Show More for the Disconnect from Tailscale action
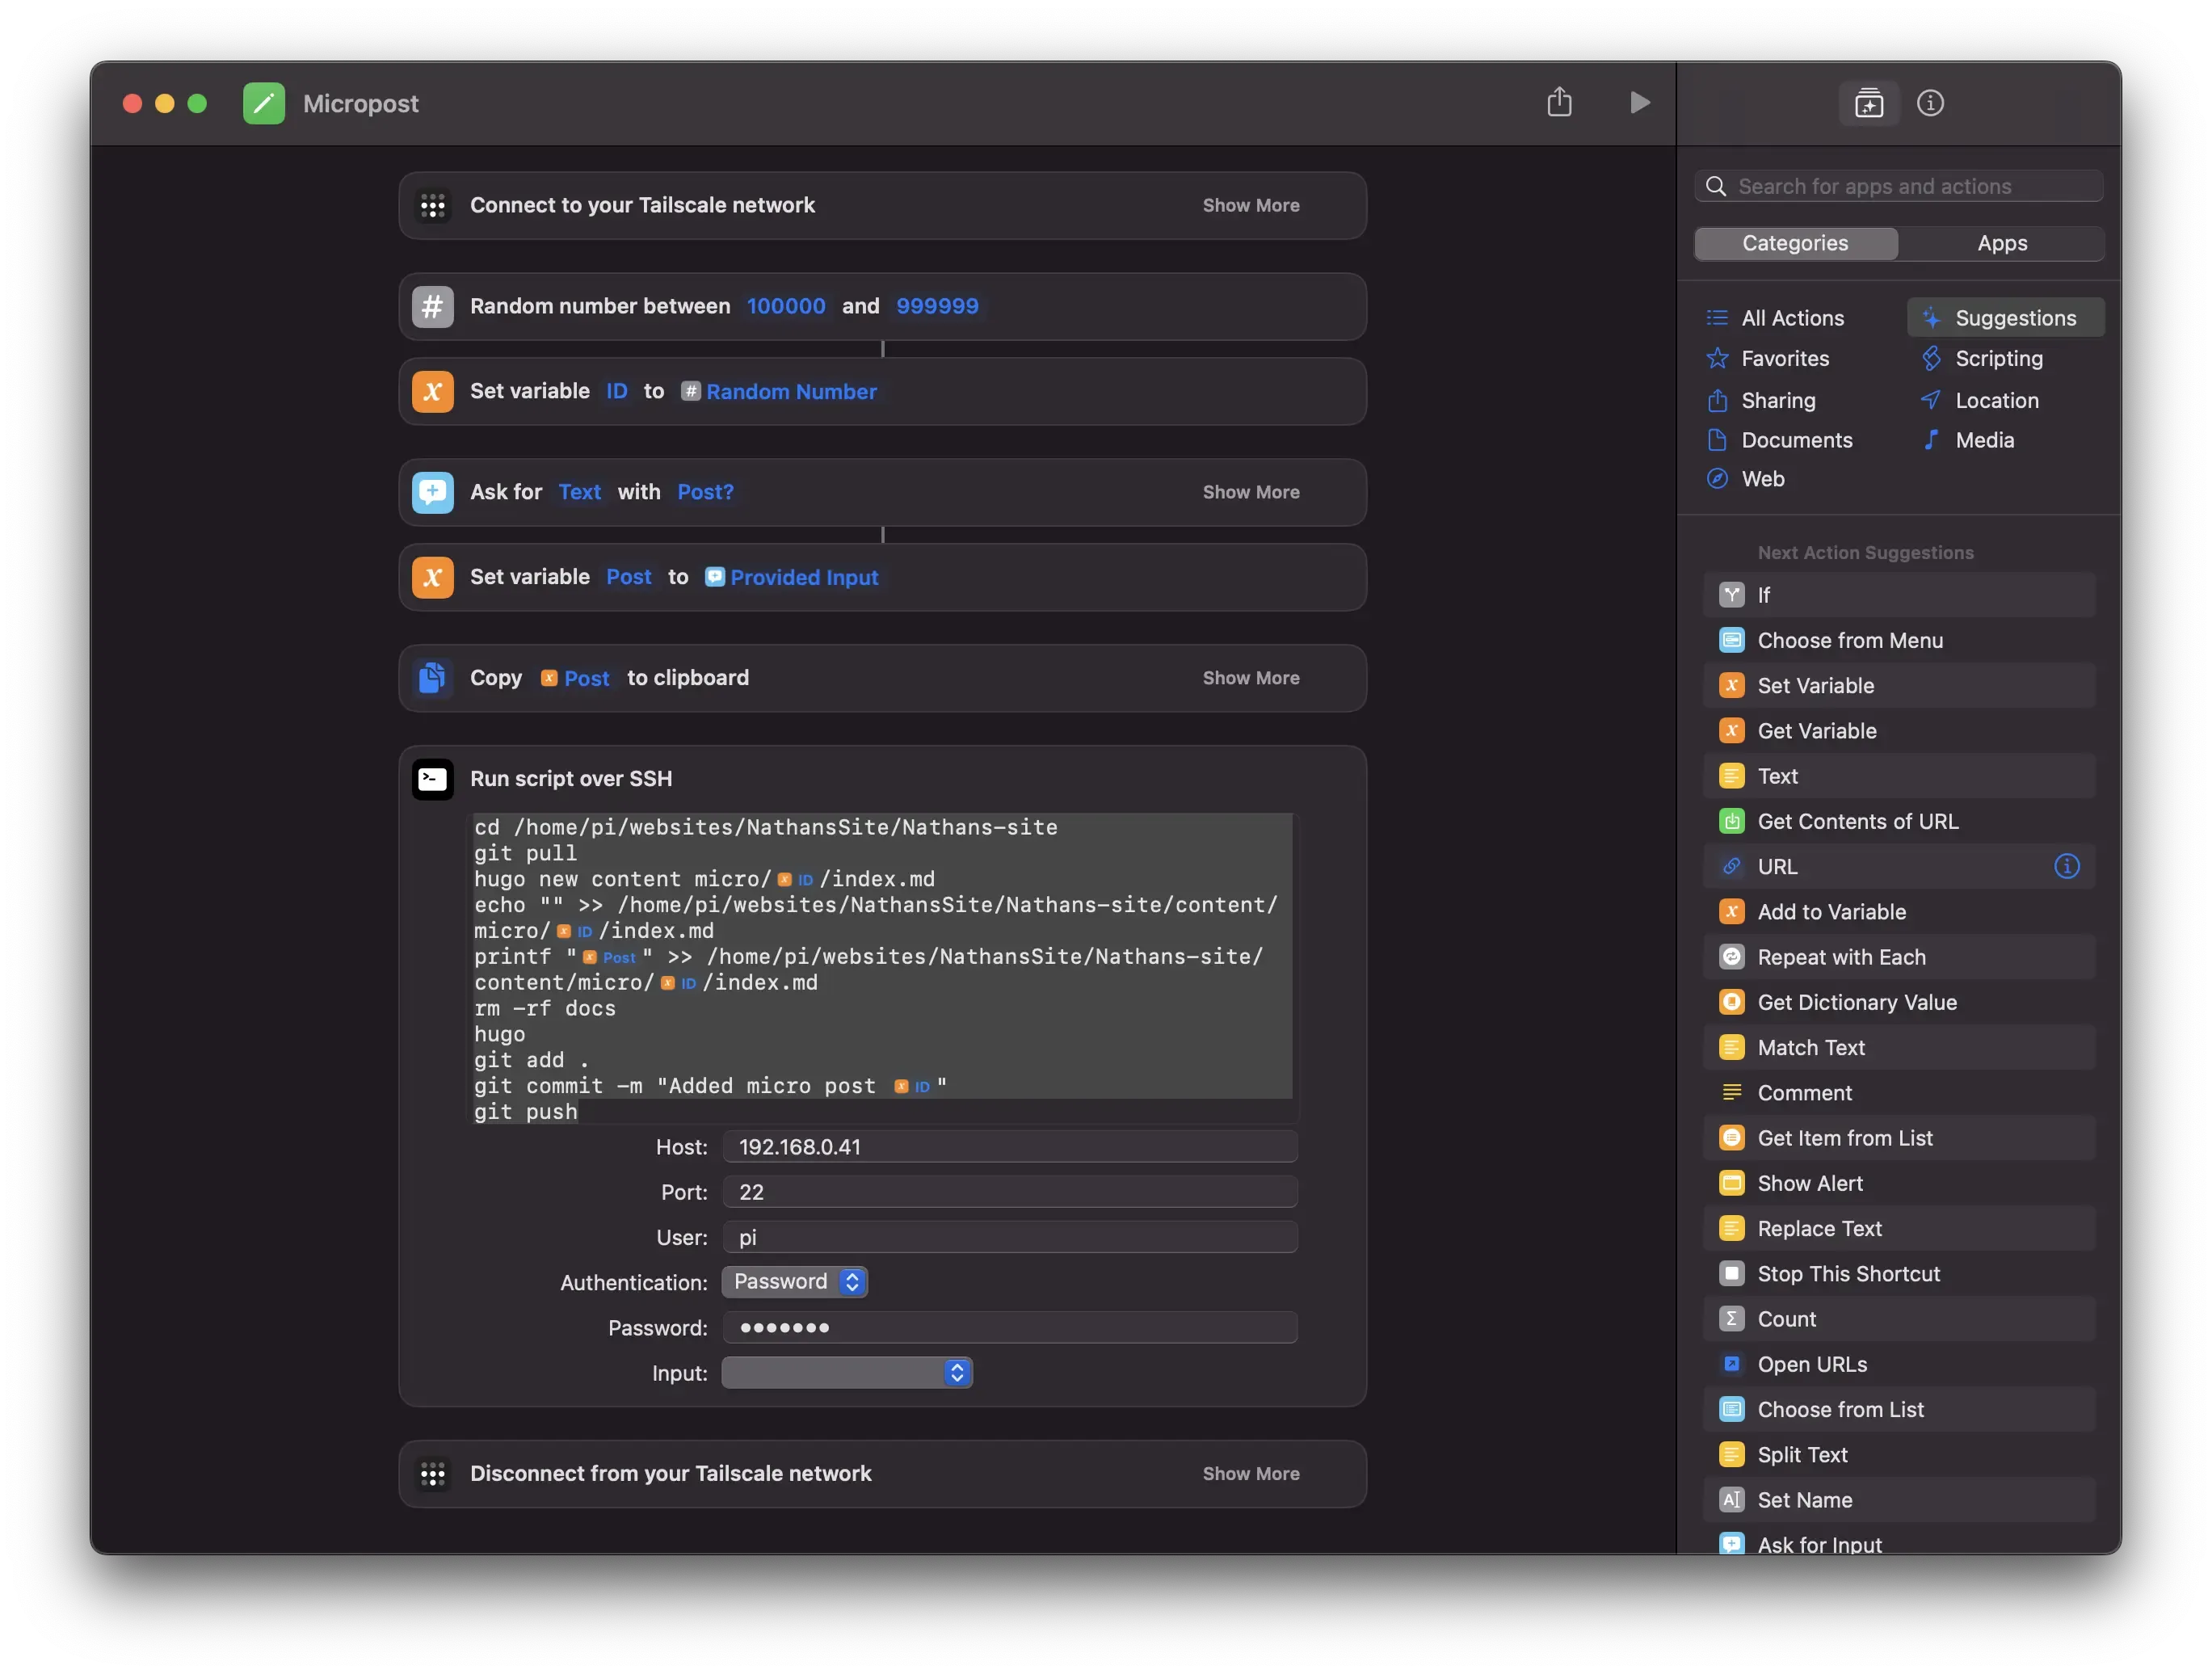Screen dimensions: 2212x1674 click(x=1250, y=1474)
